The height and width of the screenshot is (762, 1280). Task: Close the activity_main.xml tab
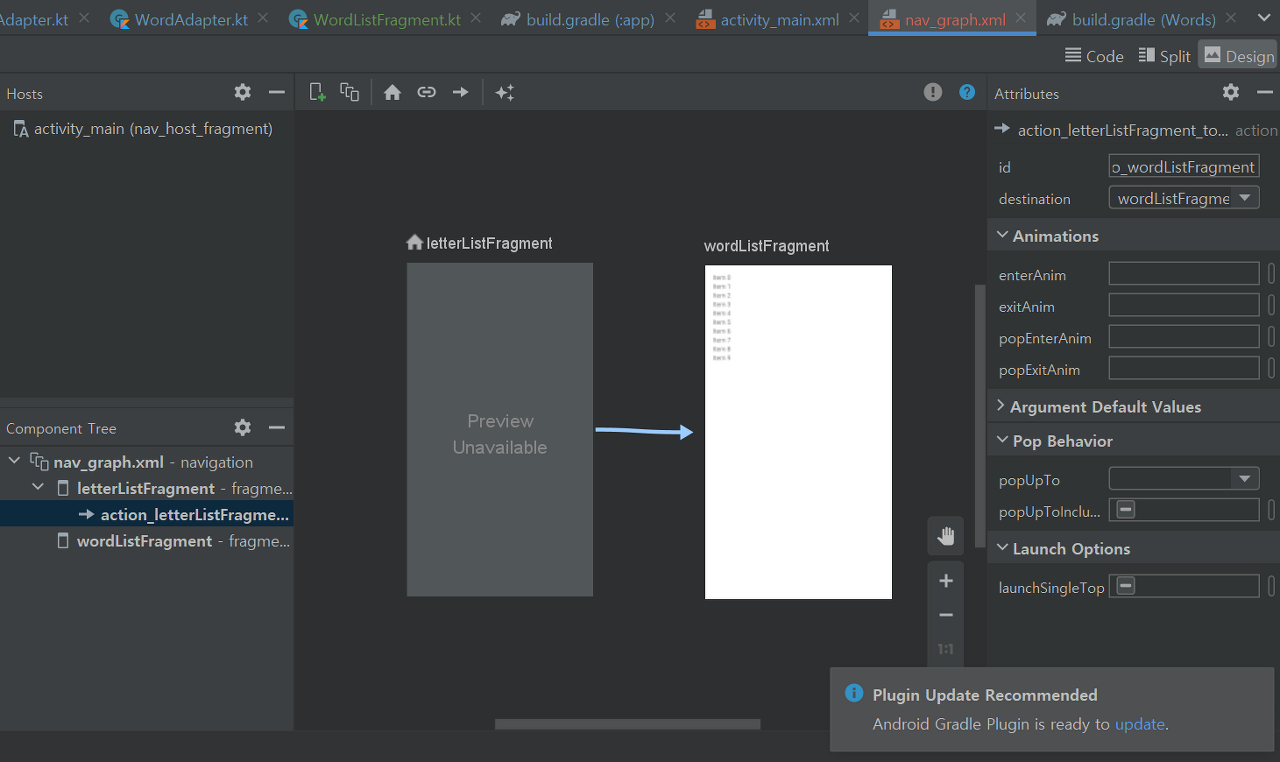[854, 18]
